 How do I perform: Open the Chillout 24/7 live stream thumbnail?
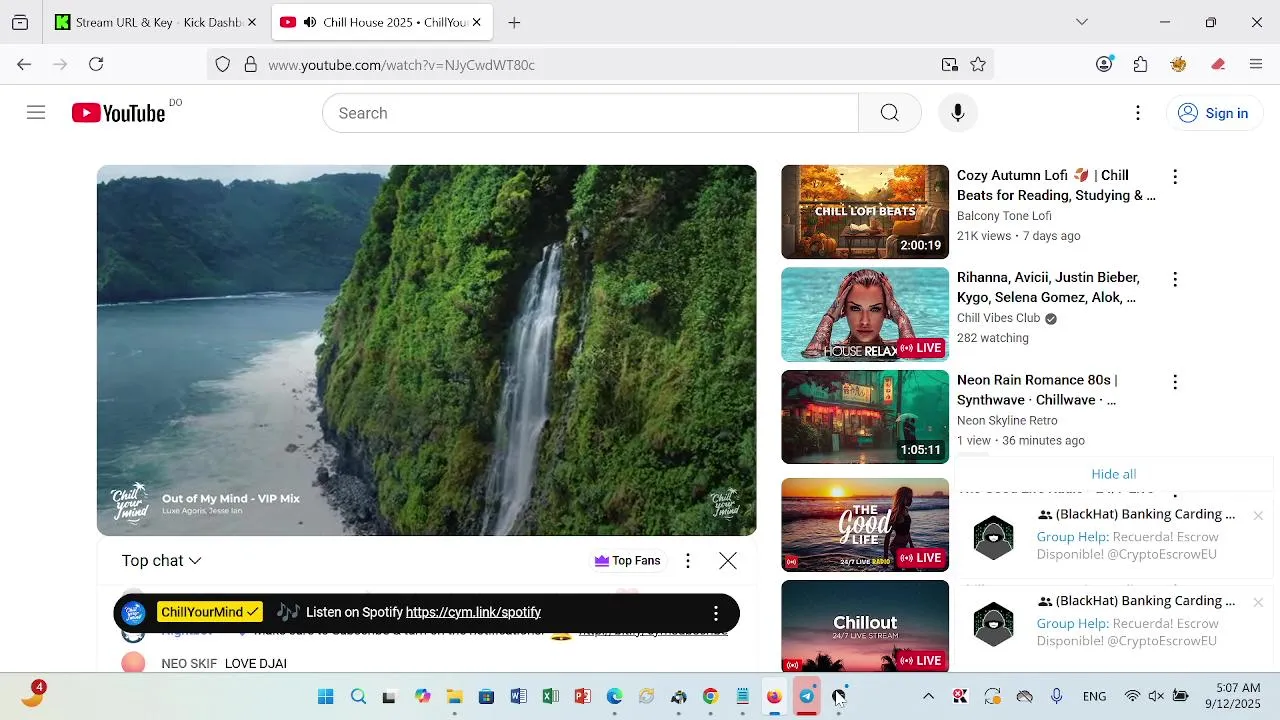[x=865, y=626]
